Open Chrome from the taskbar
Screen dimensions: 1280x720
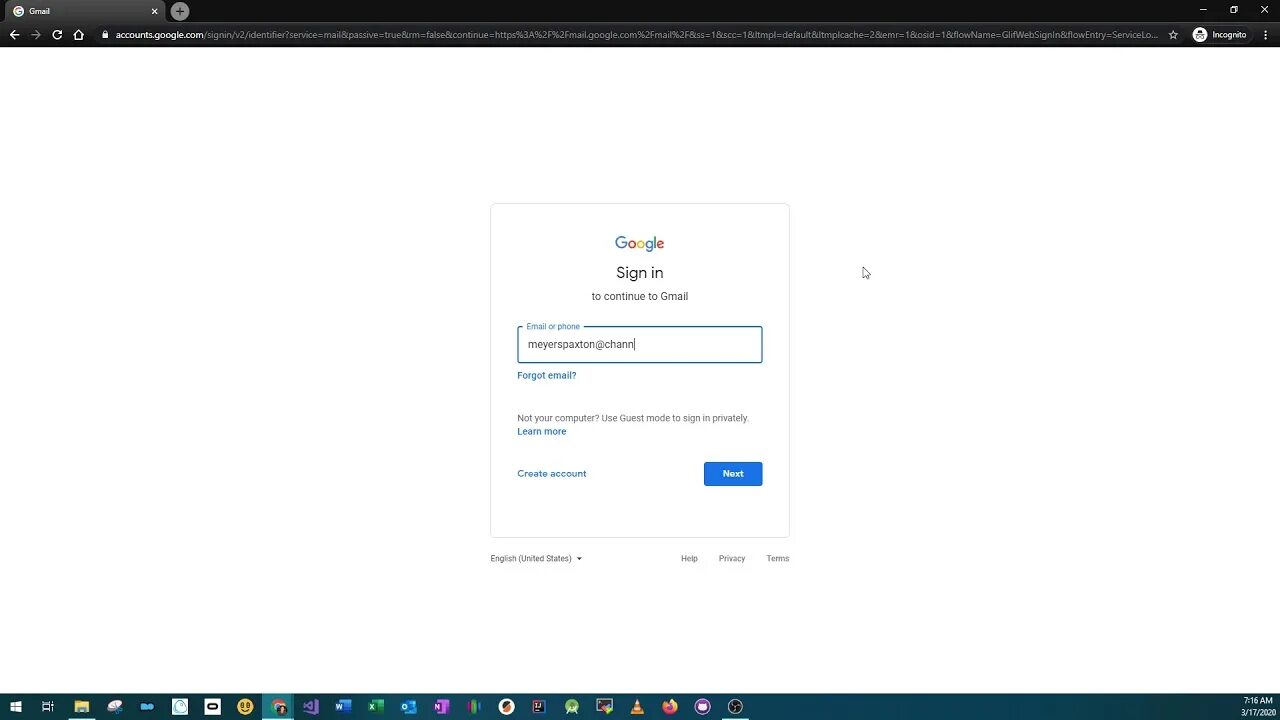278,707
